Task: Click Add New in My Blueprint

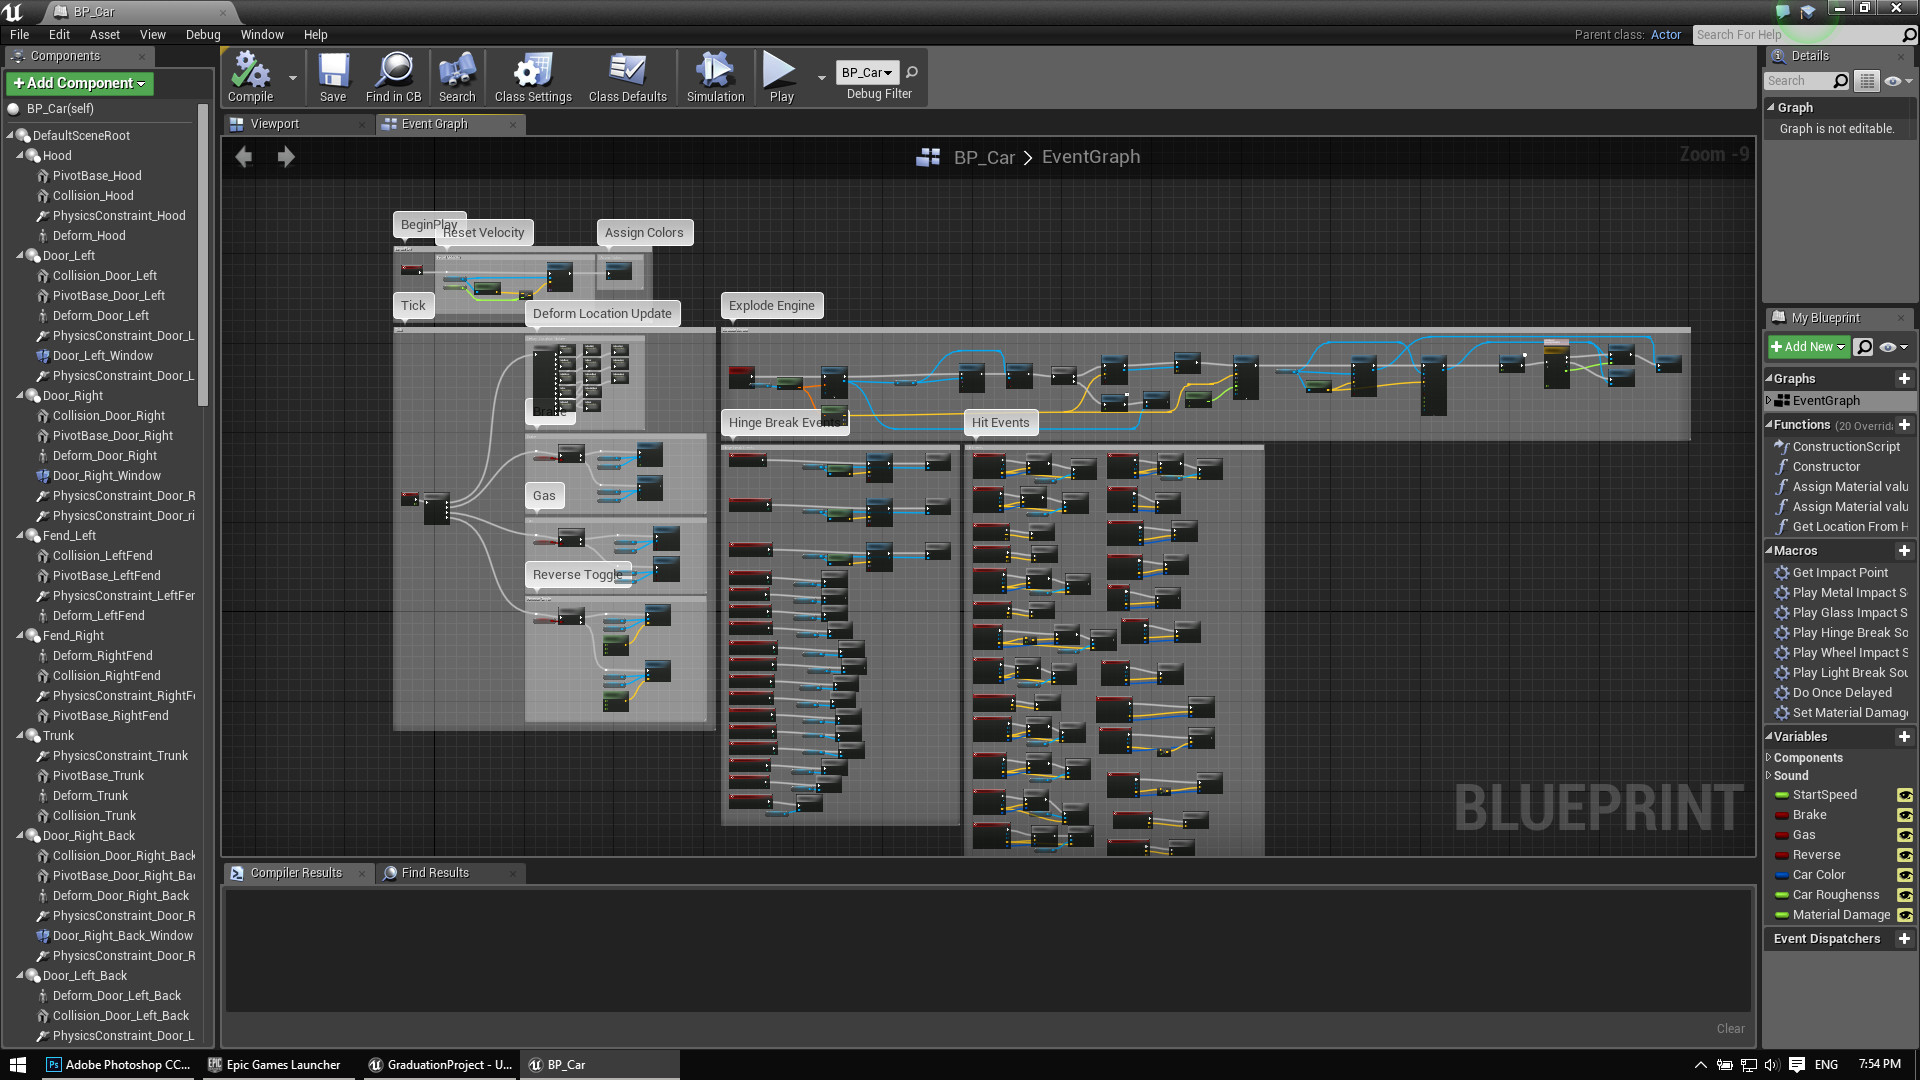Action: coord(1808,347)
